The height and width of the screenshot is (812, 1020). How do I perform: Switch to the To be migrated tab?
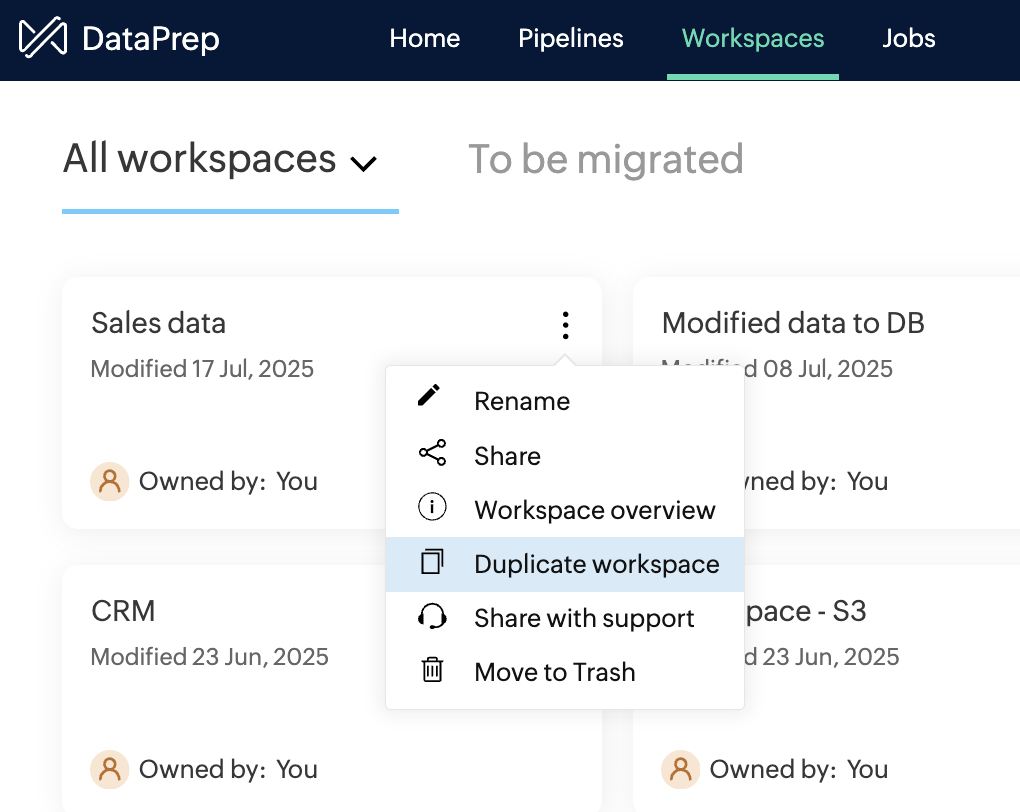pyautogui.click(x=605, y=160)
